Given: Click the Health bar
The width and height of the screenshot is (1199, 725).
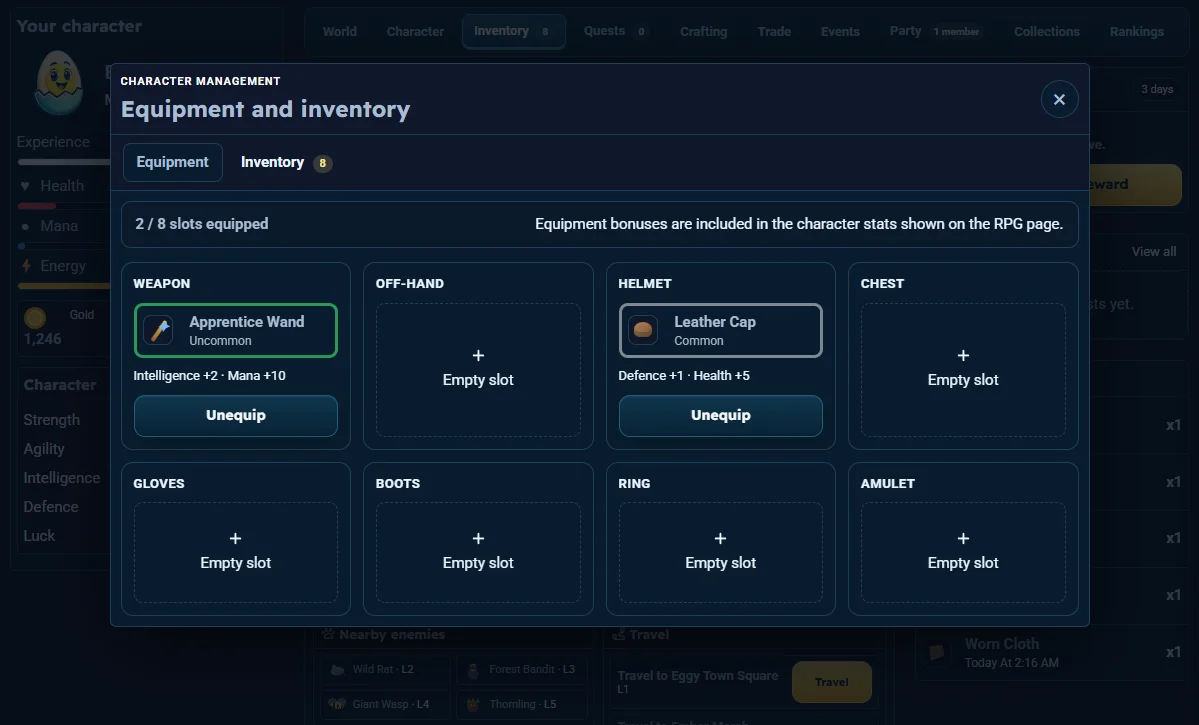Looking at the screenshot, I should (64, 206).
